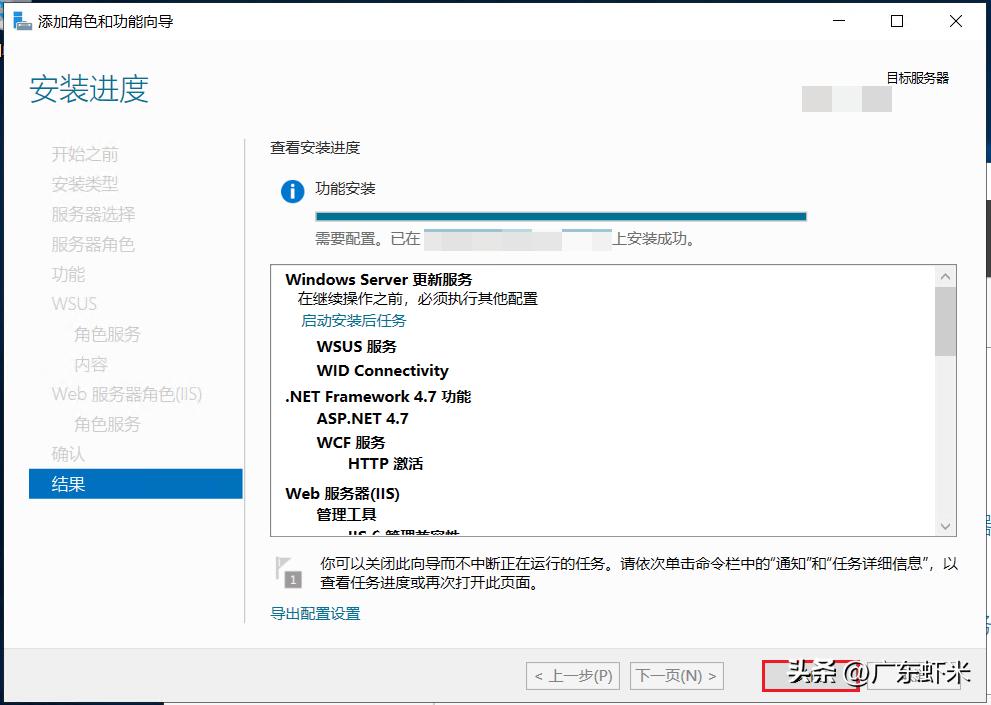The width and height of the screenshot is (991, 705).
Task: Click the 启动安装后任务 link
Action: (352, 320)
